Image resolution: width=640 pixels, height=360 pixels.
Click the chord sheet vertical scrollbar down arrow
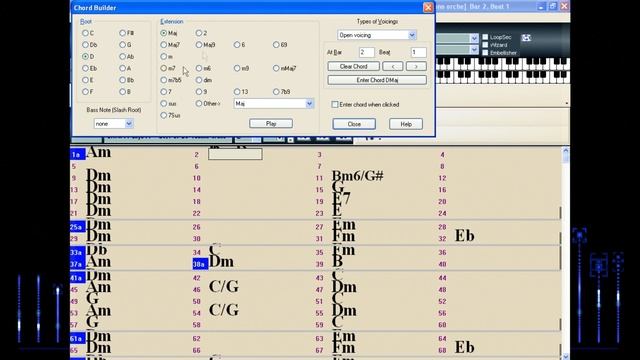coord(566,356)
